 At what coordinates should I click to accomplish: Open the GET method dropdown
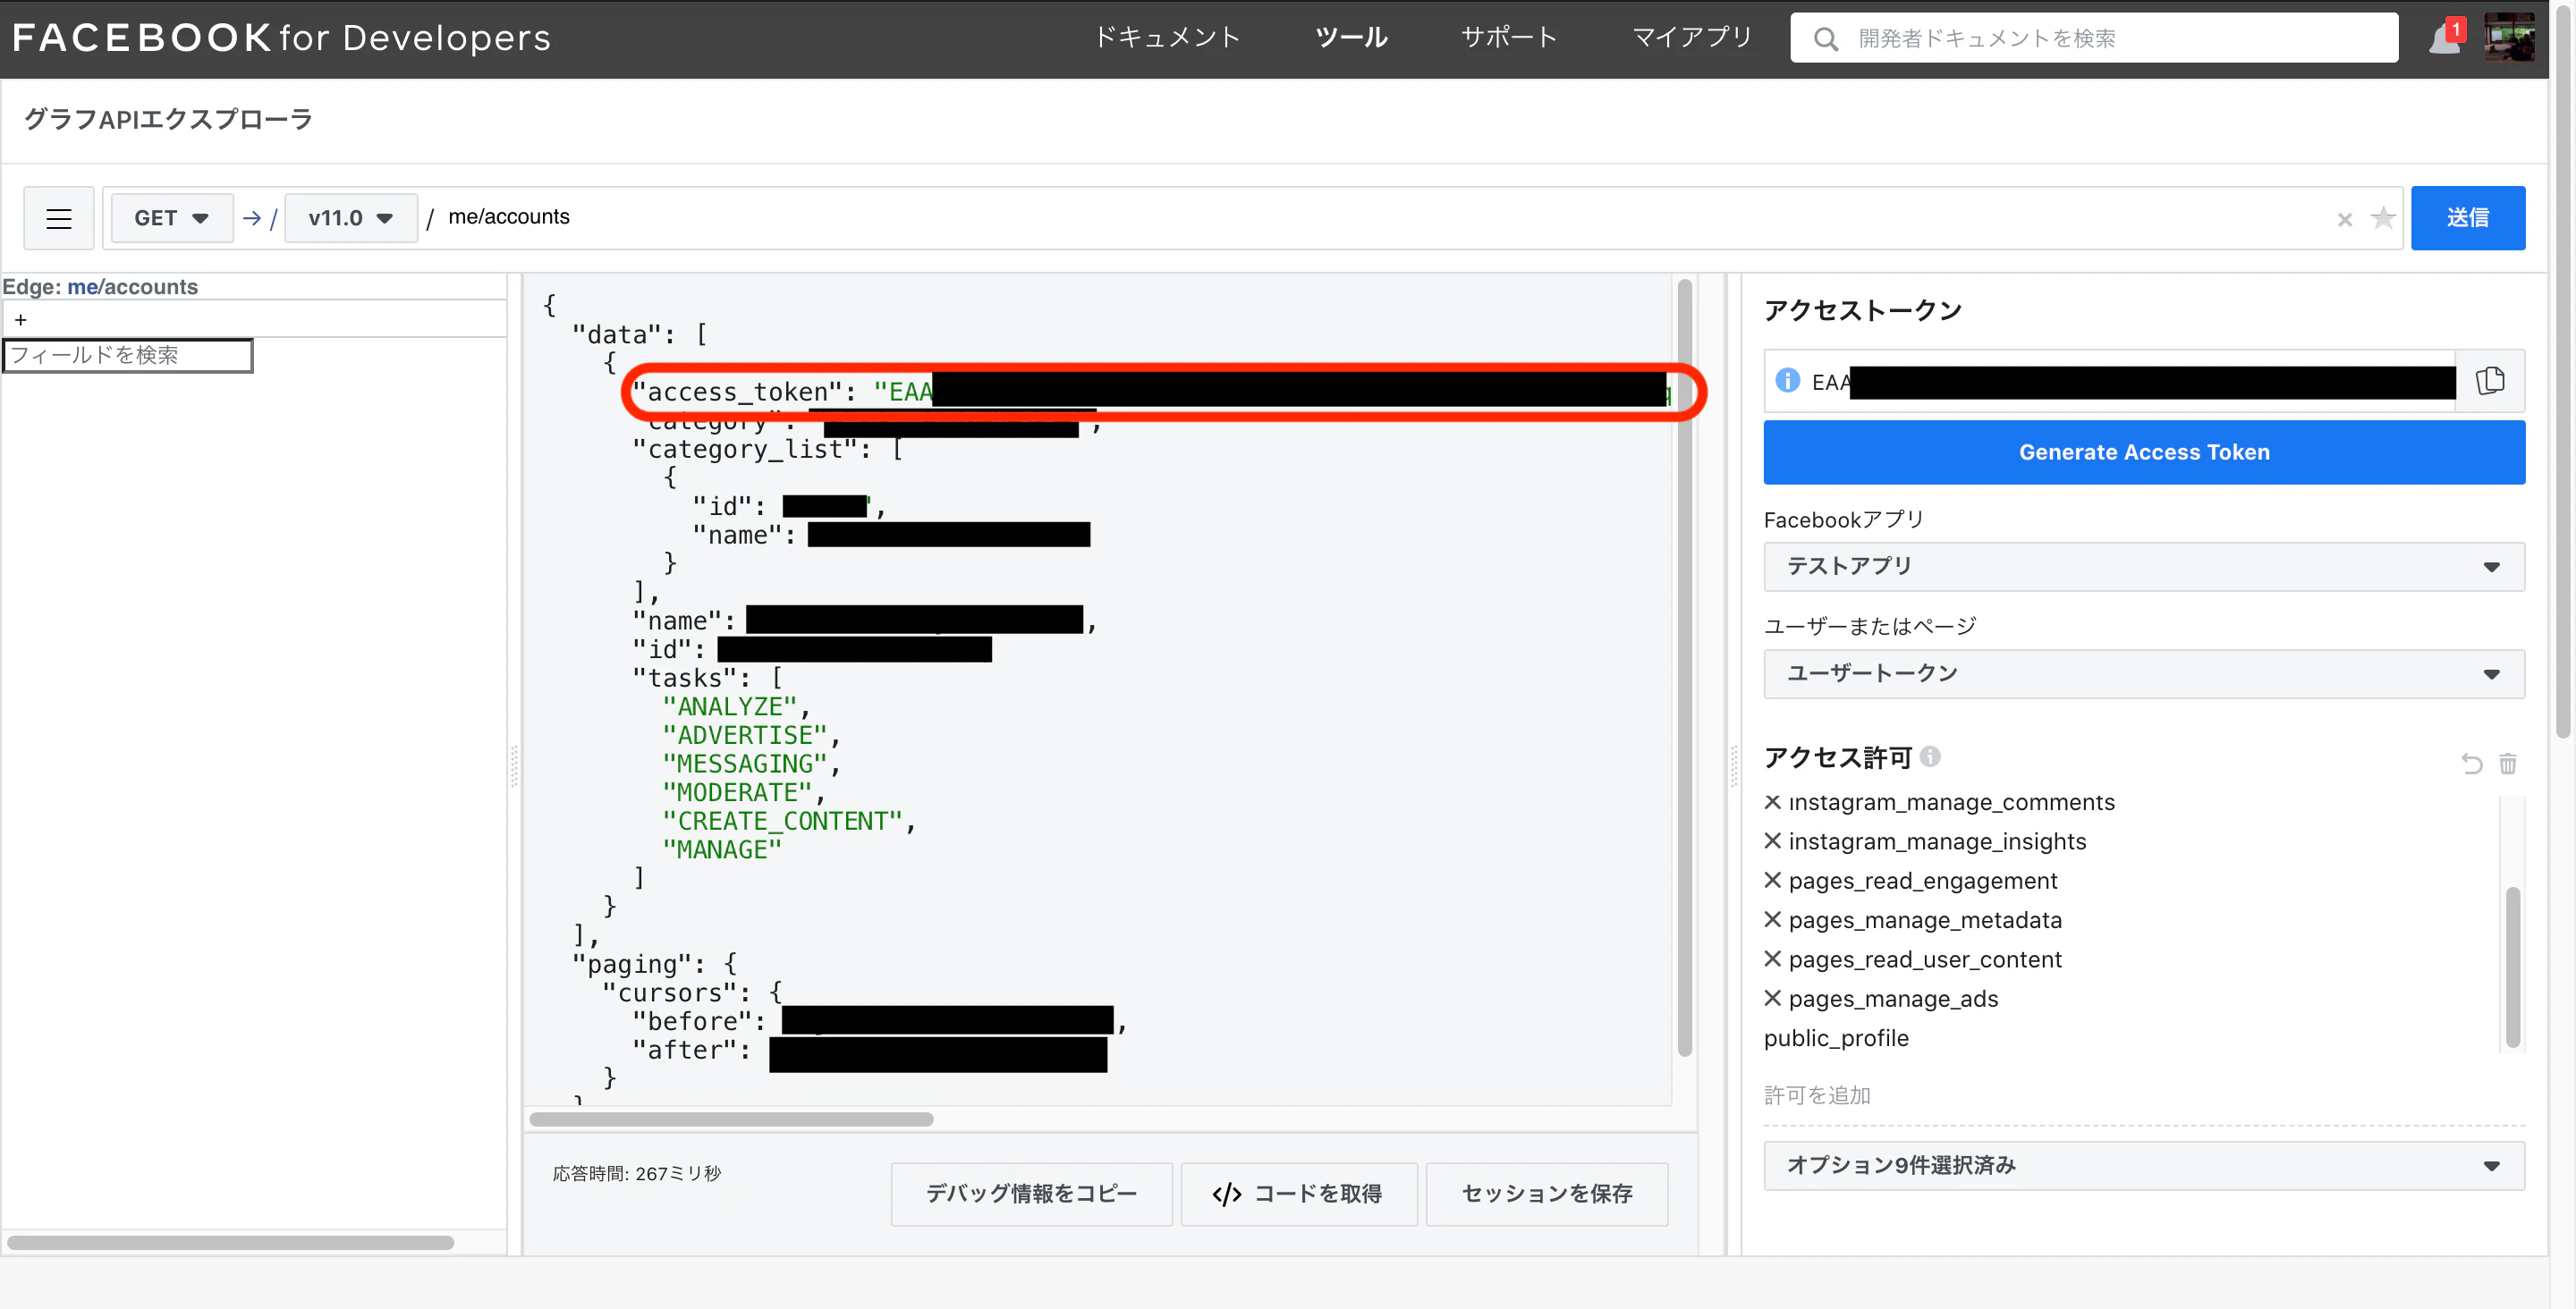[171, 218]
